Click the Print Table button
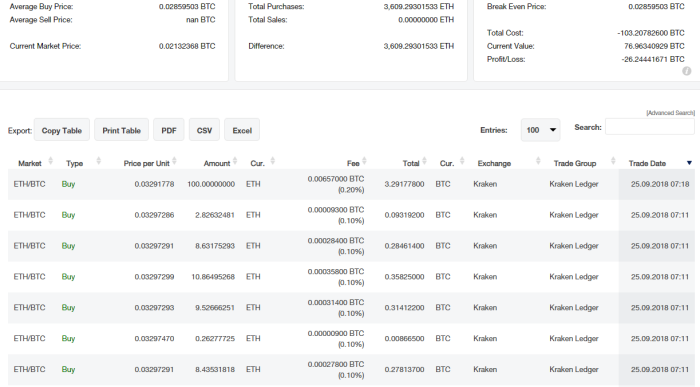Image resolution: width=700 pixels, height=387 pixels. [121, 130]
